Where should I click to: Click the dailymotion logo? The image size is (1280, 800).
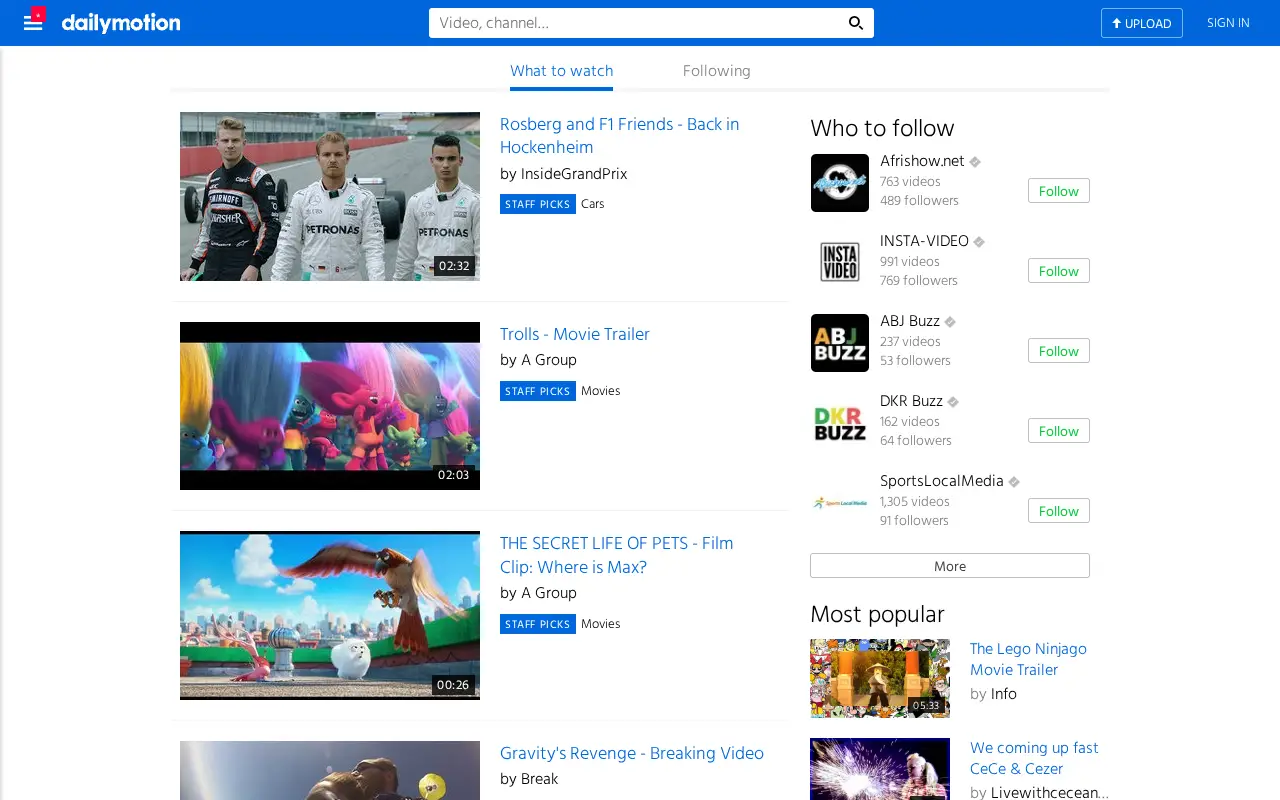121,23
